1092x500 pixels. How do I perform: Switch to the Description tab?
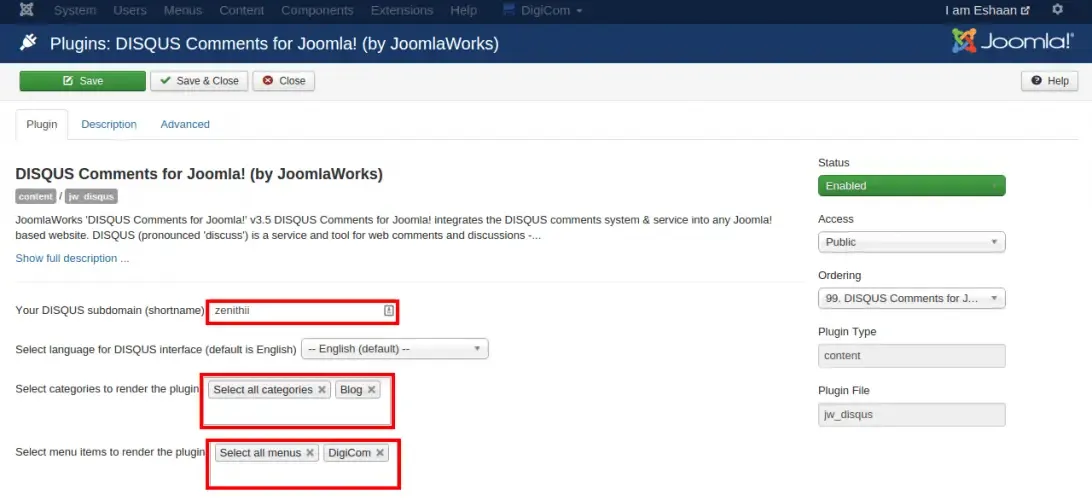(109, 125)
